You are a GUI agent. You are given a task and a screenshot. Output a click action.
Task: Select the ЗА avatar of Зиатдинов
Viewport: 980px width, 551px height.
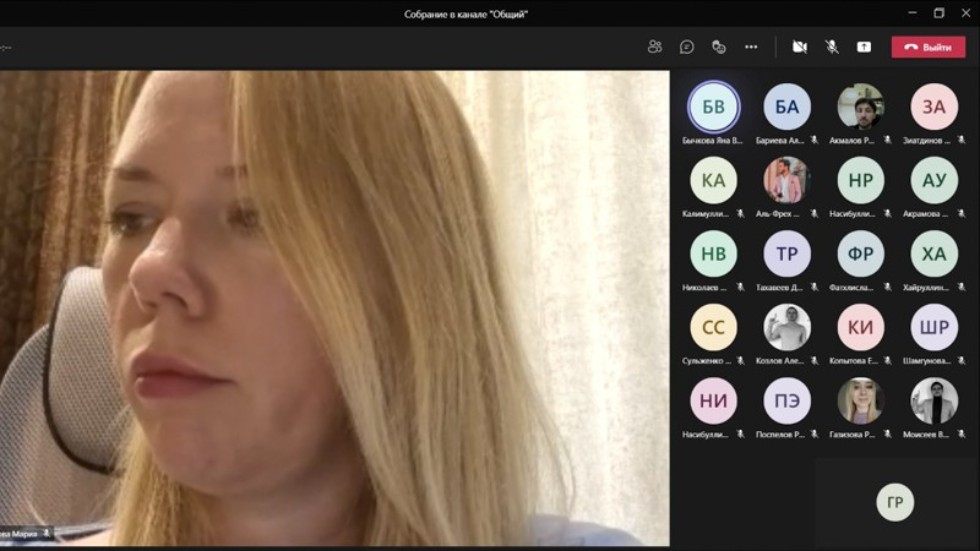coord(934,107)
